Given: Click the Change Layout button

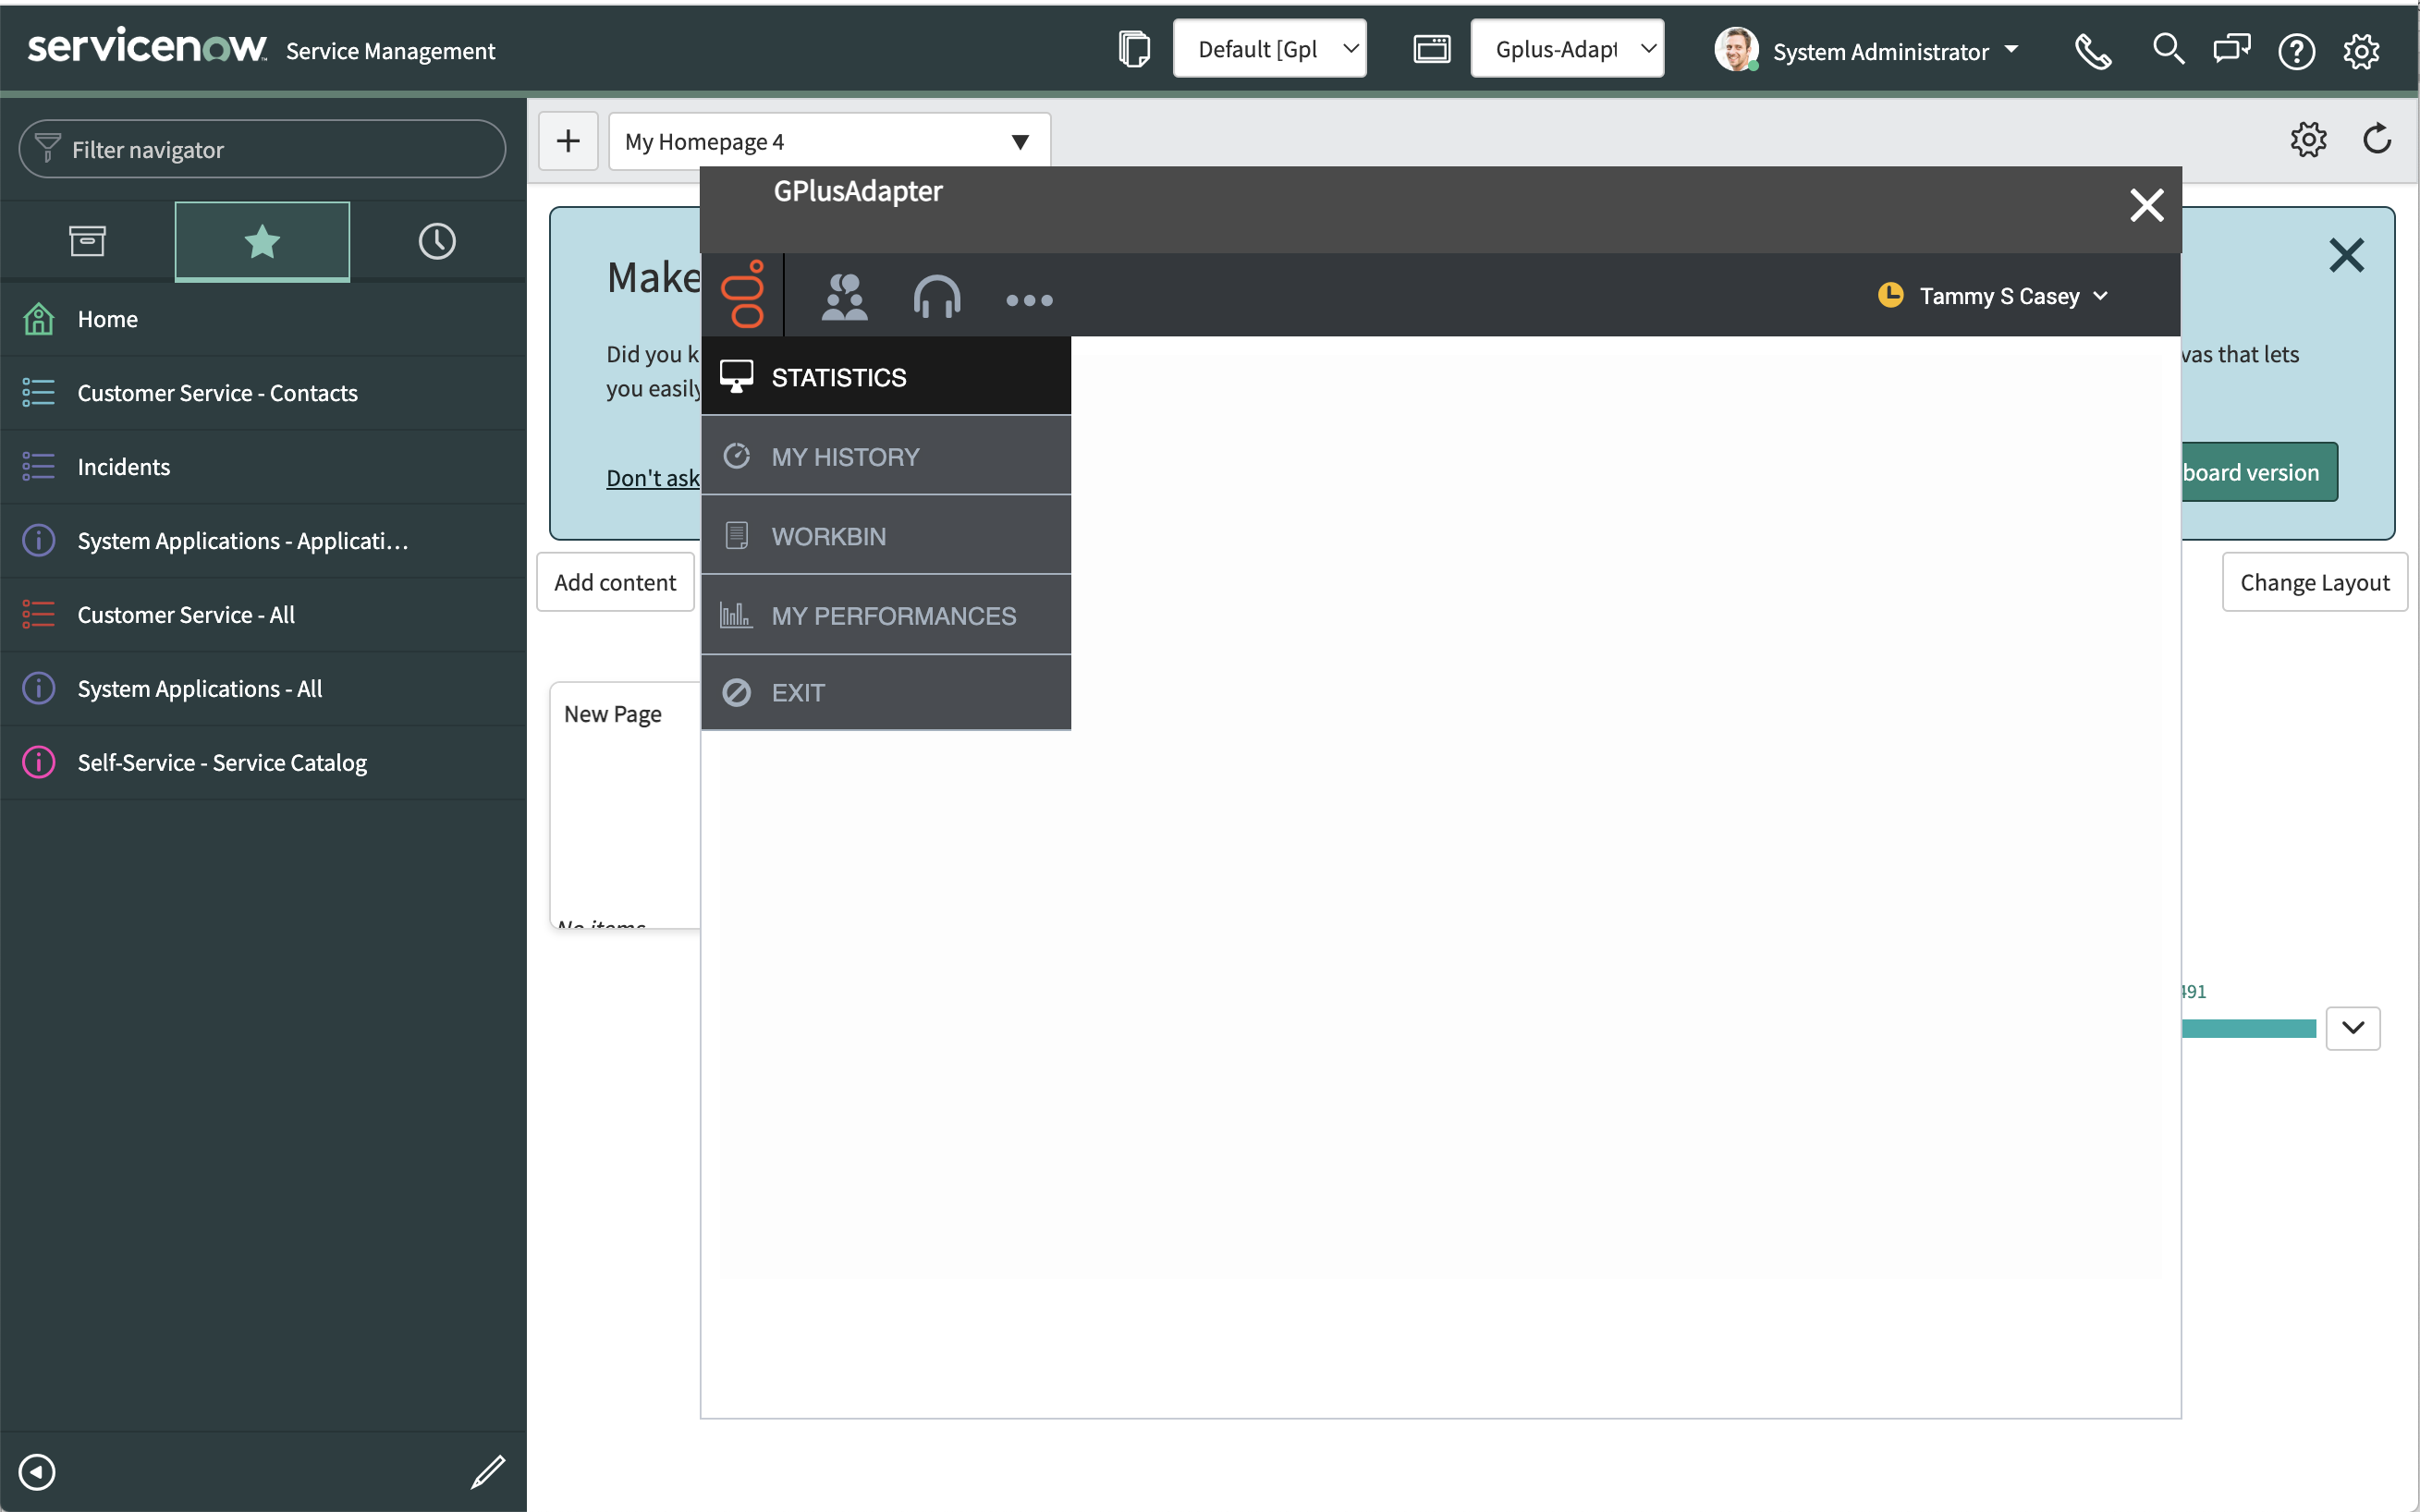Looking at the screenshot, I should [x=2314, y=582].
